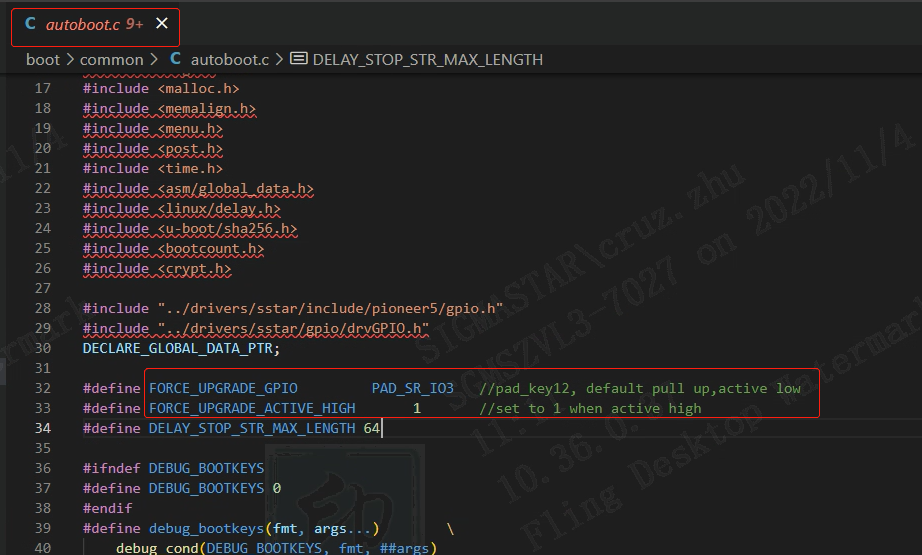Click the <malloc.h> include on line 17

coord(198,88)
